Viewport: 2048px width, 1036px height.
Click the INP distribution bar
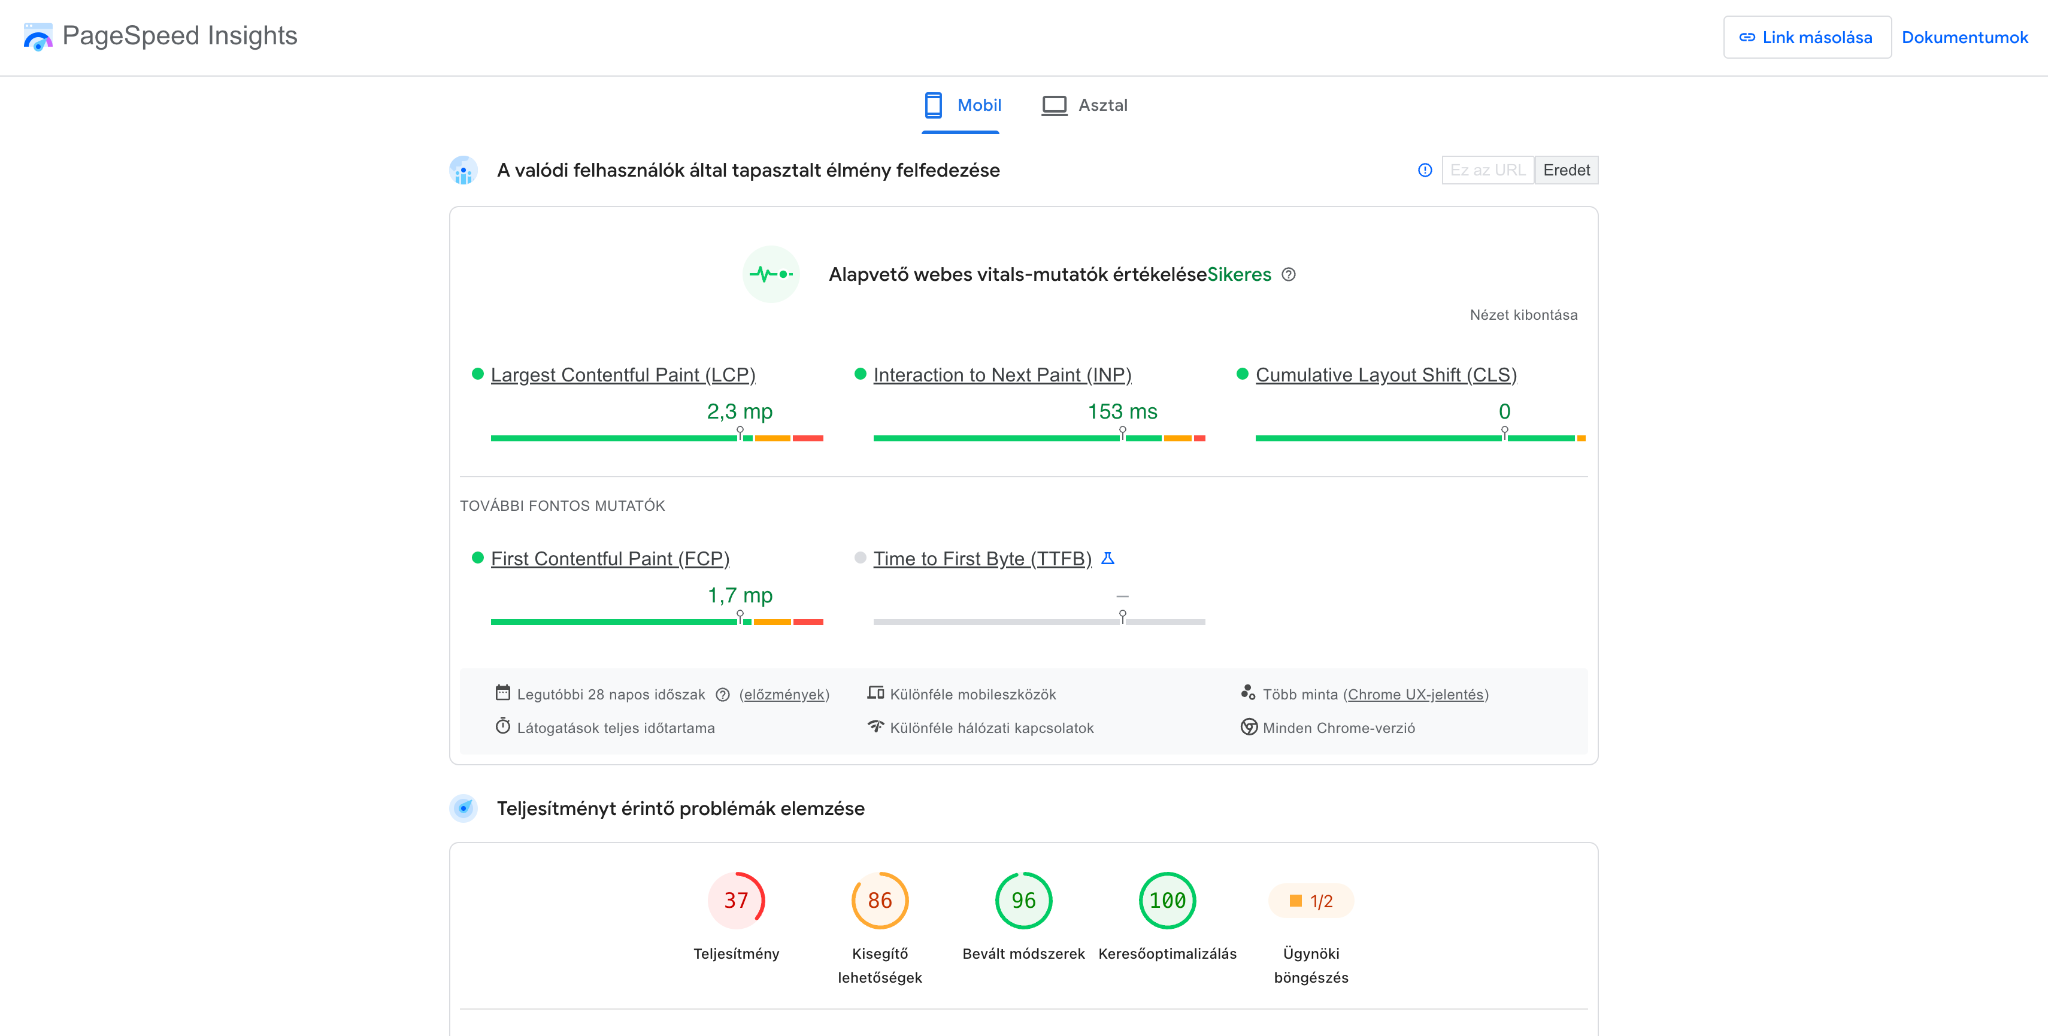coord(1039,438)
